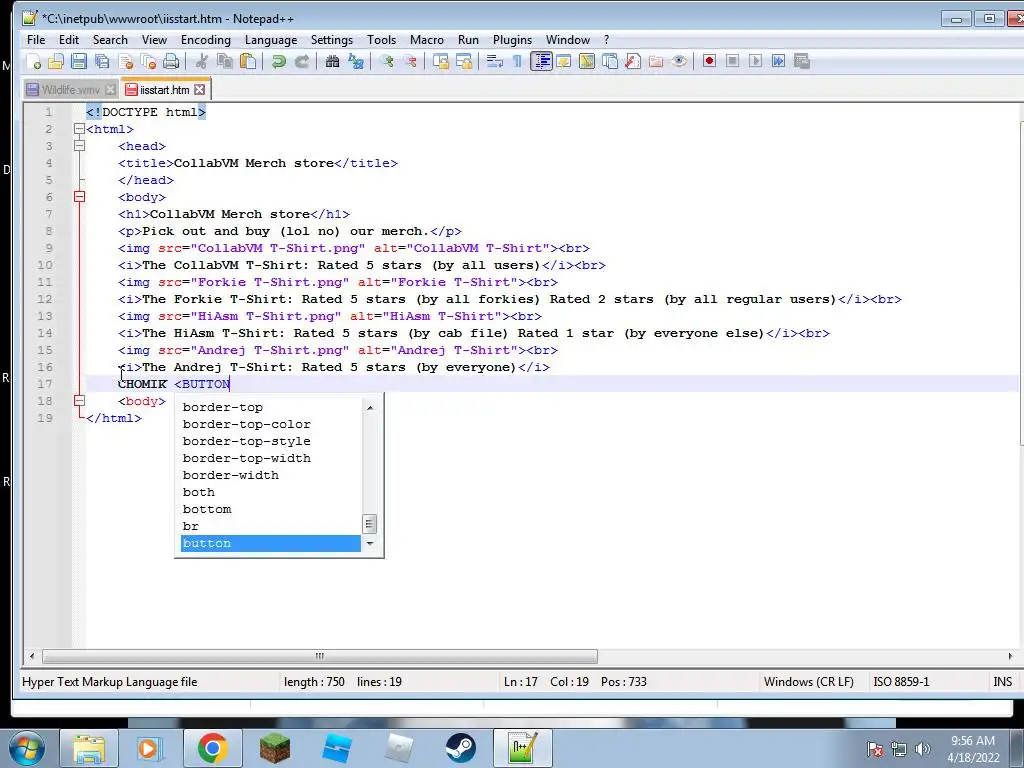The width and height of the screenshot is (1024, 768).
Task: Click the horizontal scrollbar thumb
Action: tap(319, 656)
